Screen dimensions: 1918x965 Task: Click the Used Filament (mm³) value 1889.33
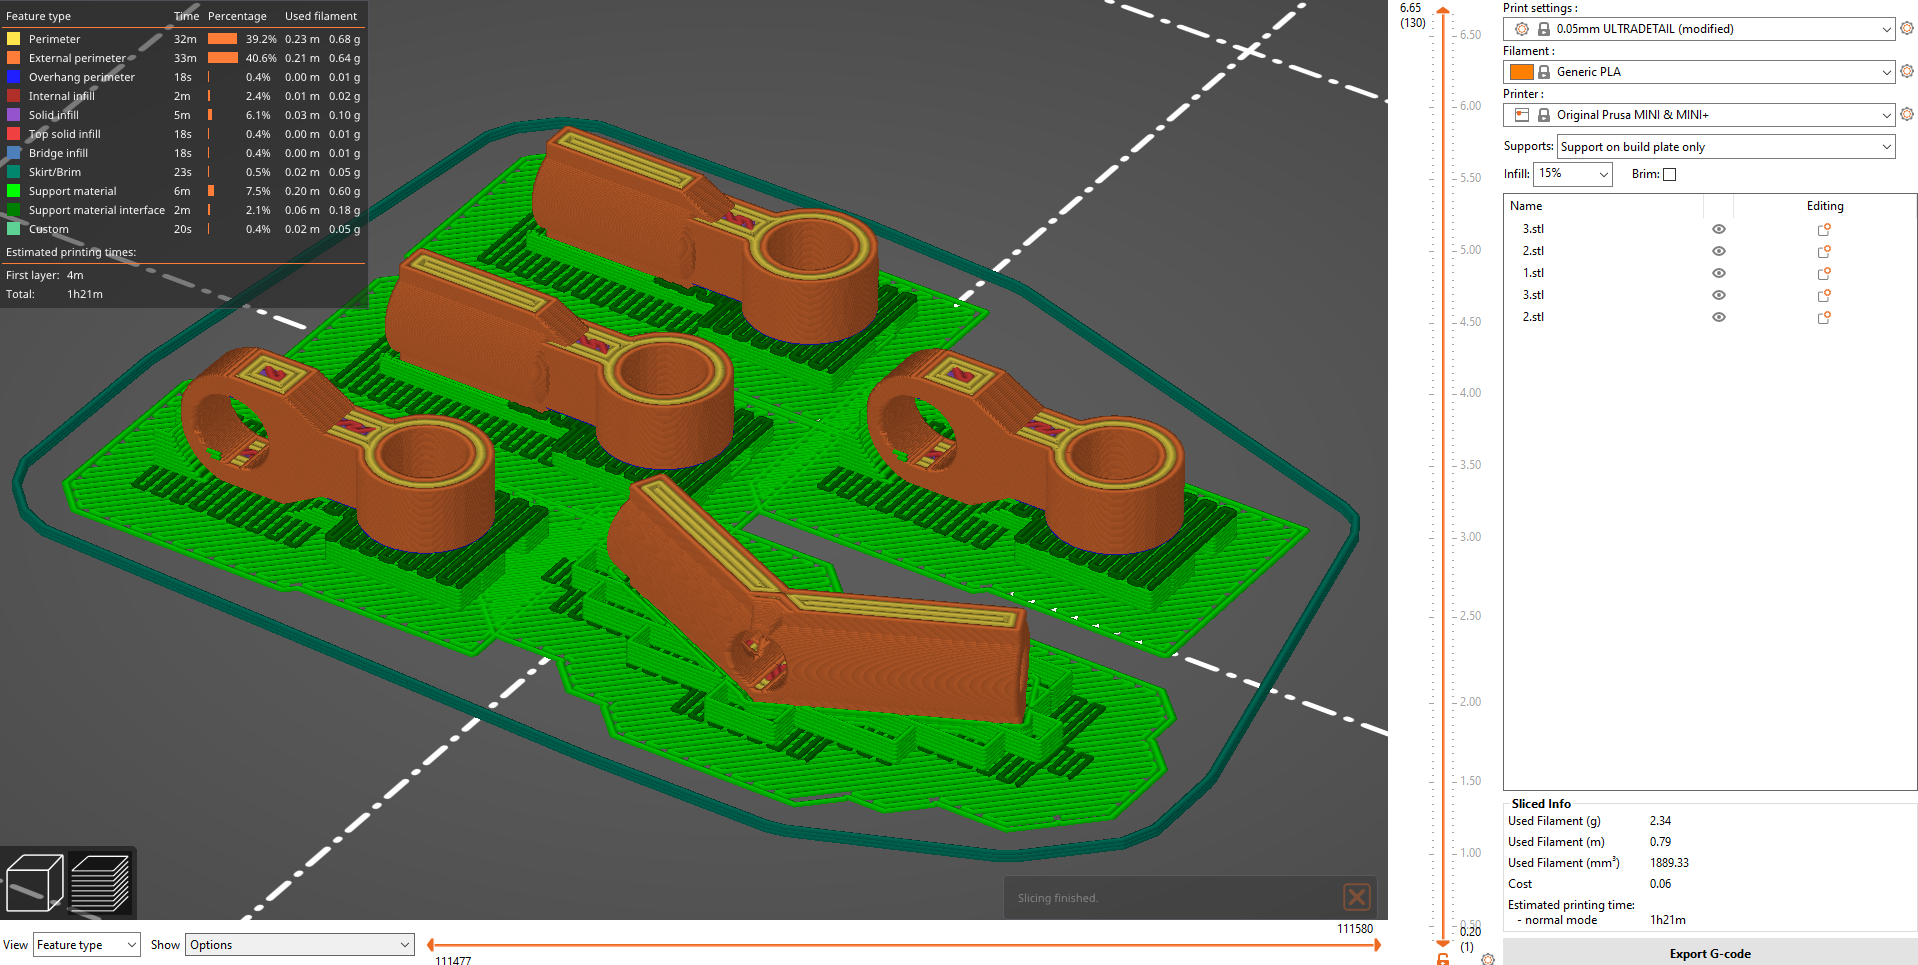1669,863
